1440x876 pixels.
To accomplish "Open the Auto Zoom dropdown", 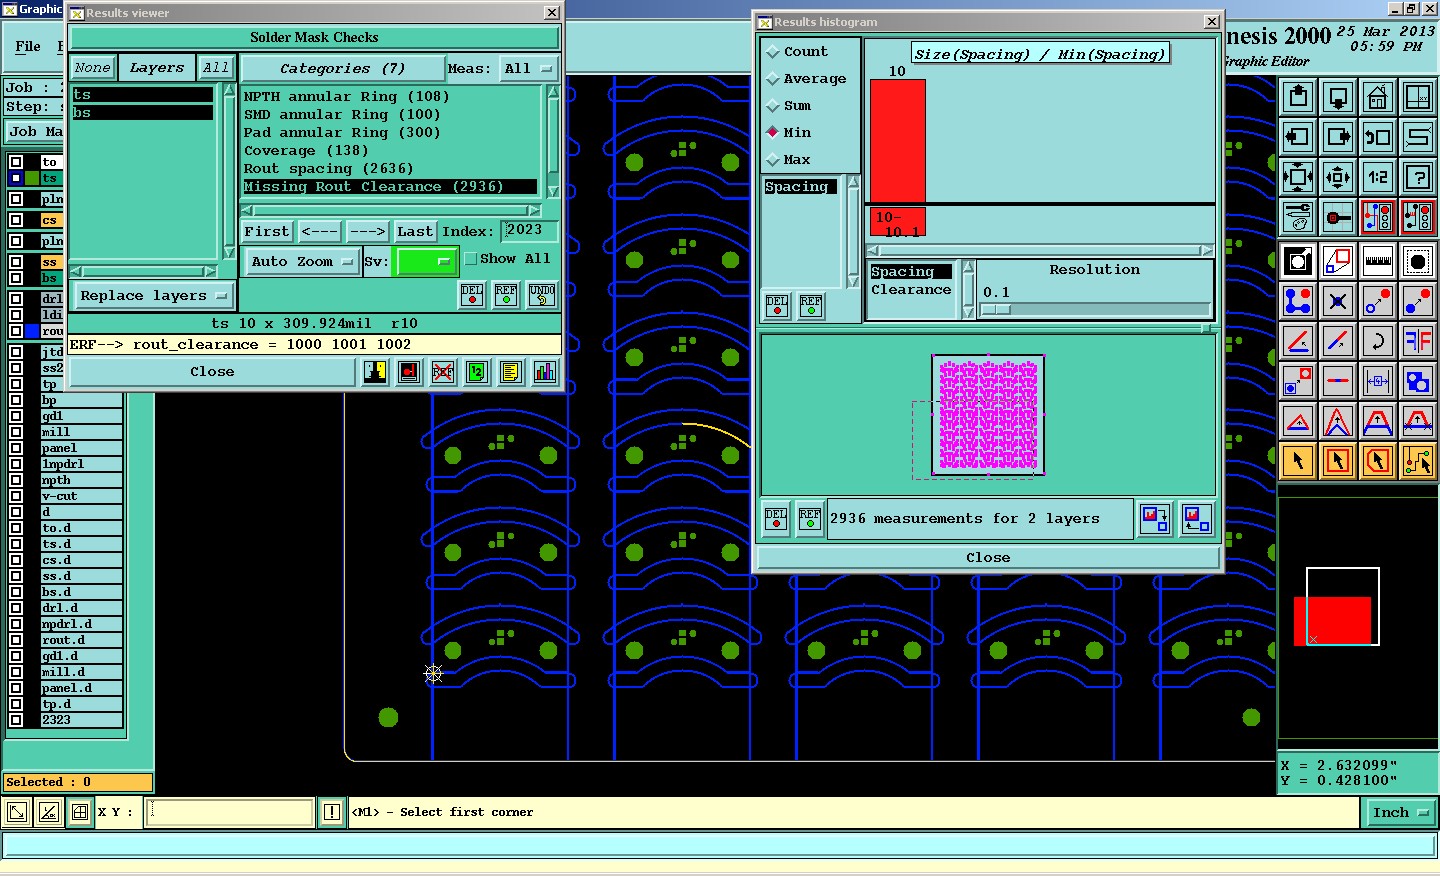I will click(x=302, y=262).
